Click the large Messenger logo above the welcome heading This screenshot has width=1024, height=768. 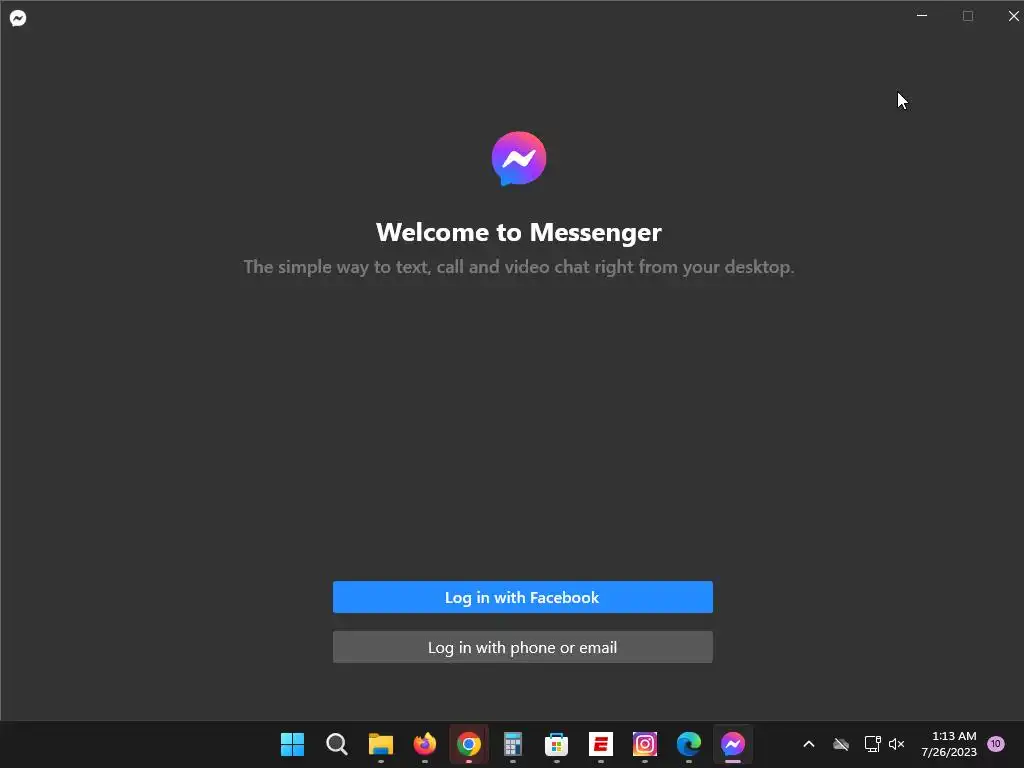tap(519, 159)
